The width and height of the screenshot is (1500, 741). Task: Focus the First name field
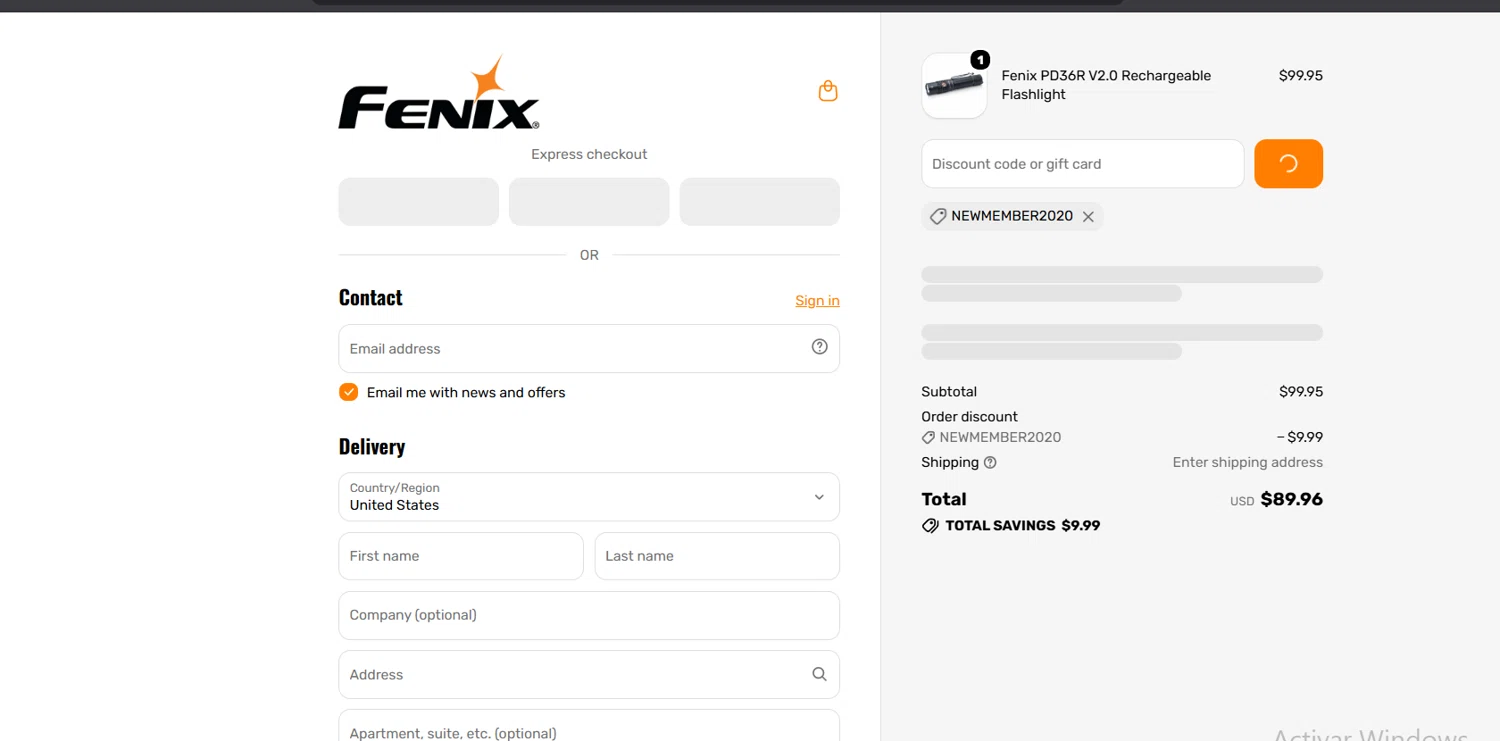click(x=461, y=556)
